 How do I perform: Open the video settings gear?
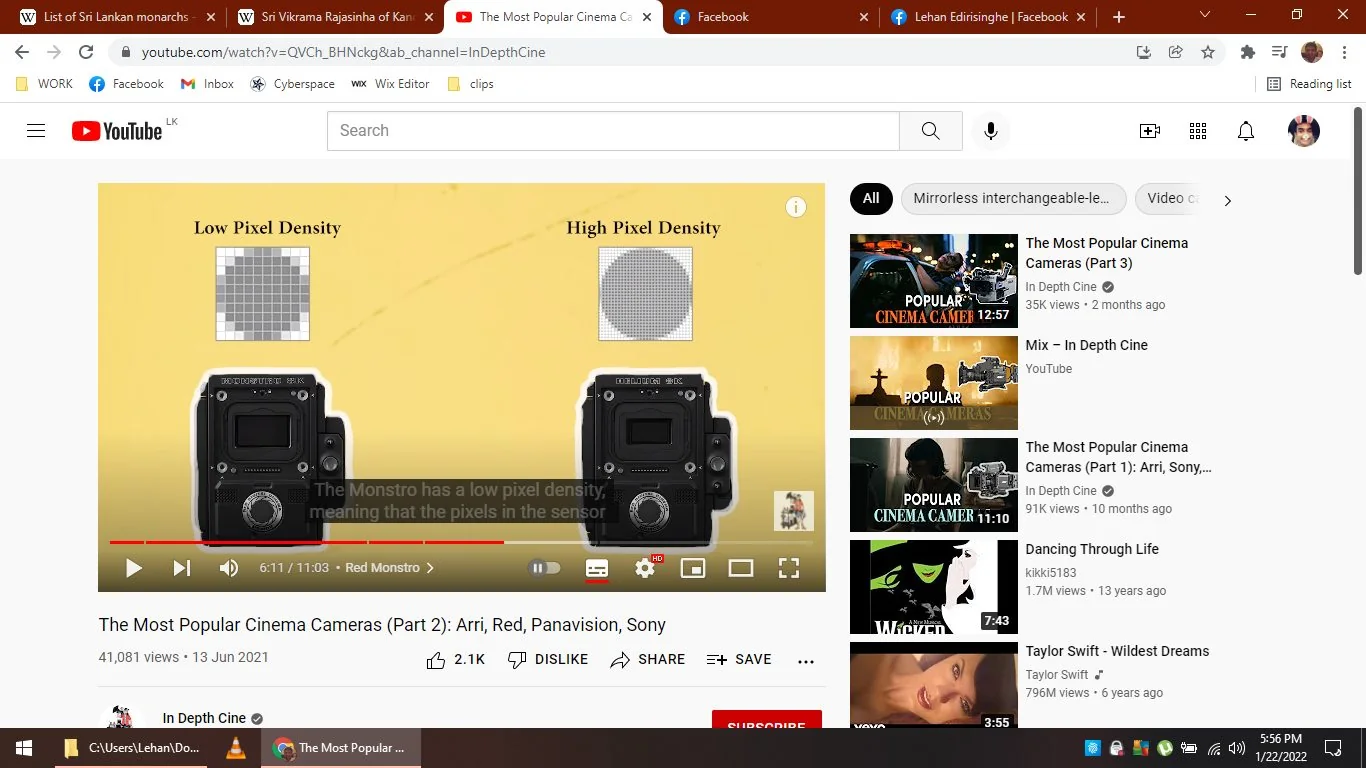(x=645, y=568)
